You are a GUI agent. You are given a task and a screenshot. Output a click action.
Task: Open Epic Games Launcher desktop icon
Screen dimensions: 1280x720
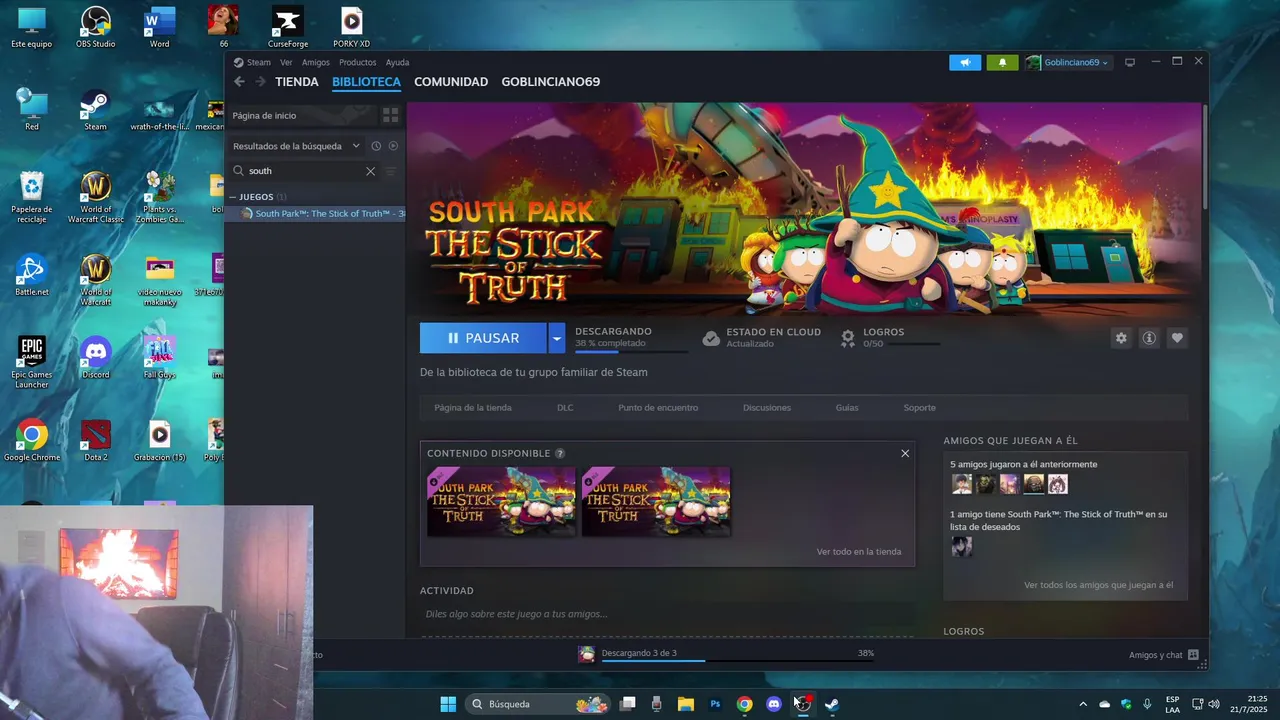[31, 362]
